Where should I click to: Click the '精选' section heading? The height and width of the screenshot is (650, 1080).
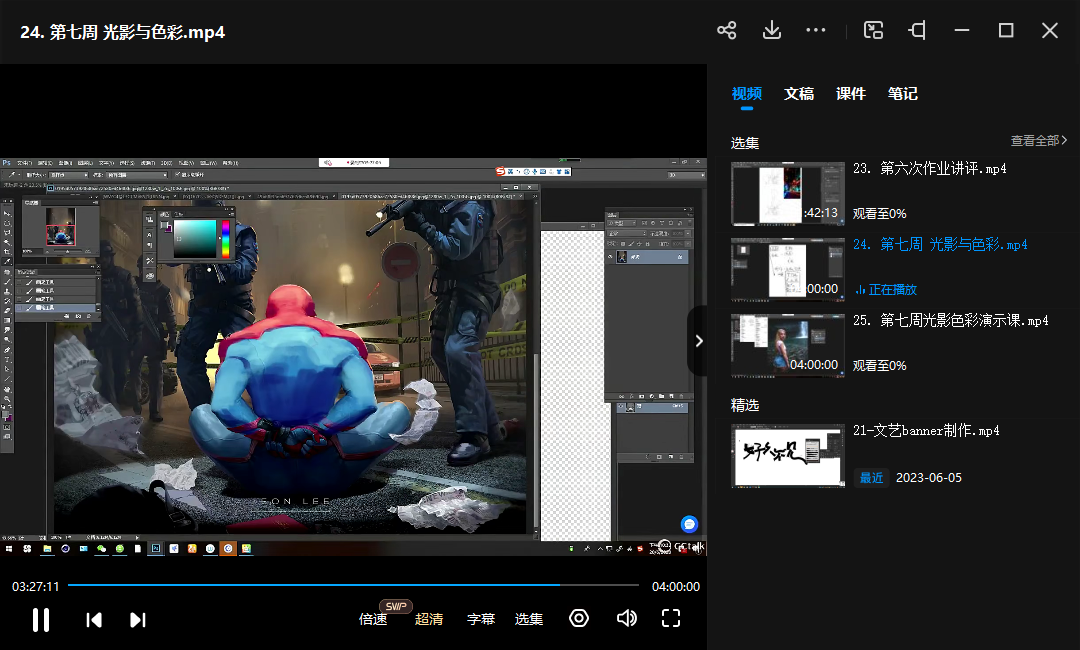pyautogui.click(x=745, y=405)
